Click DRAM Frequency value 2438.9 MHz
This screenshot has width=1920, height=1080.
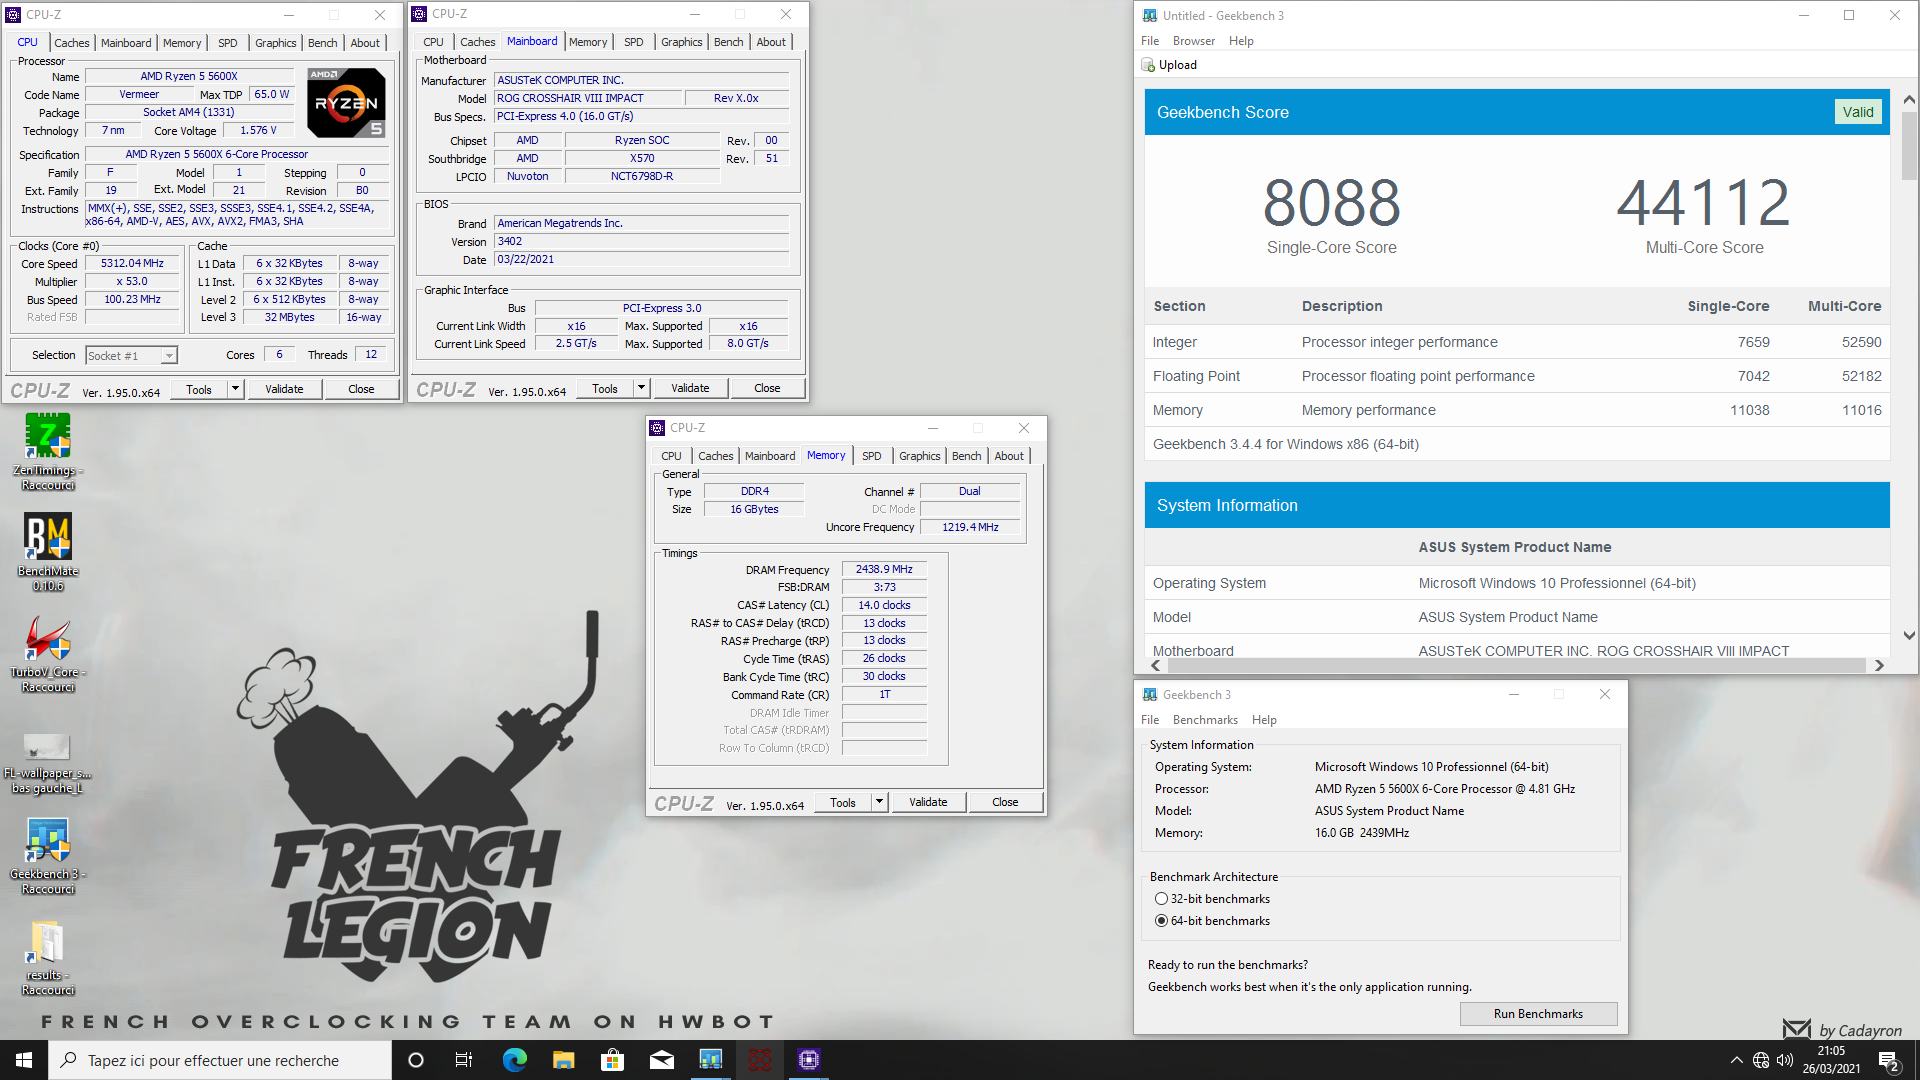pos(884,570)
